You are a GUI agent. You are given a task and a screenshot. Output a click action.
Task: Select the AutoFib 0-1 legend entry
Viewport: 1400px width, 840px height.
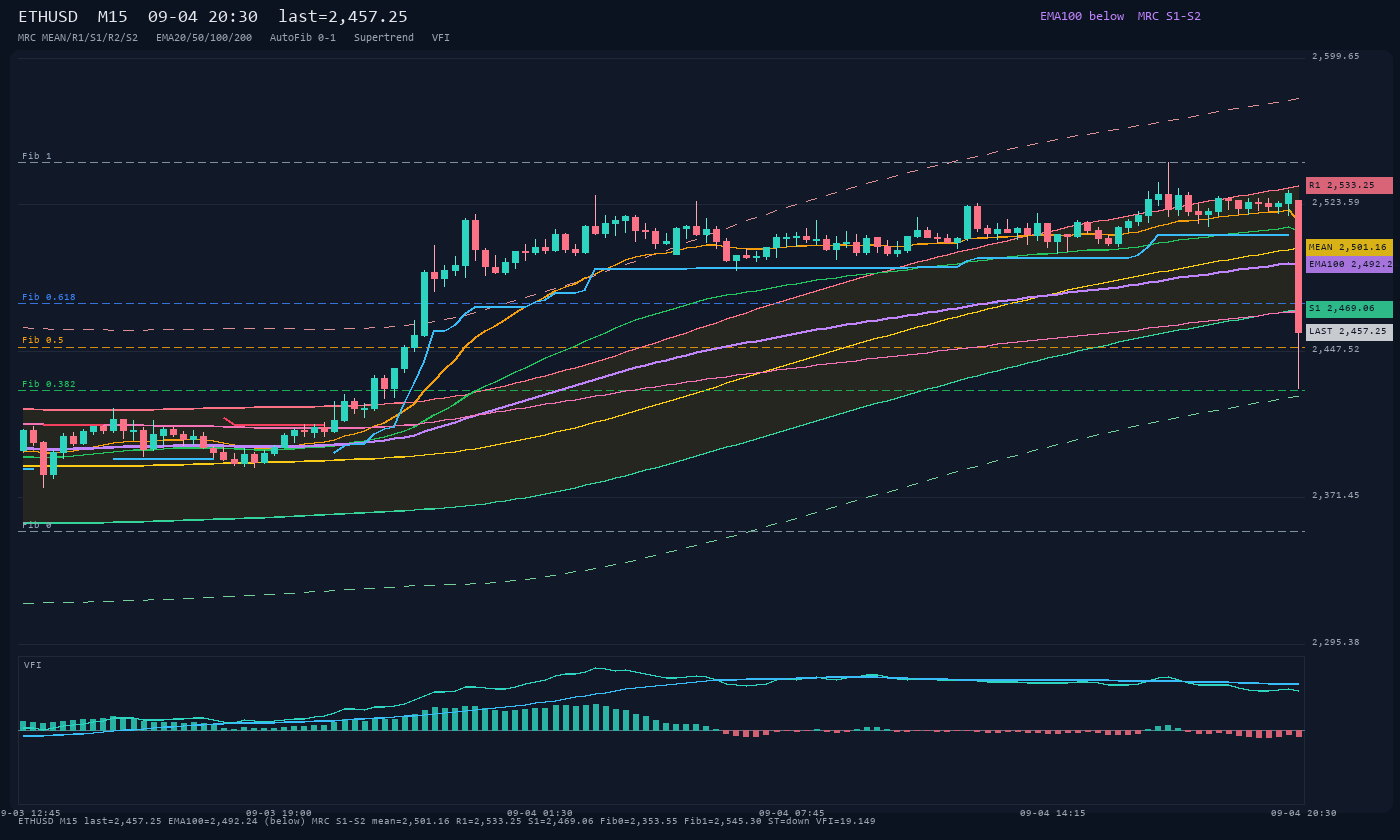[303, 38]
